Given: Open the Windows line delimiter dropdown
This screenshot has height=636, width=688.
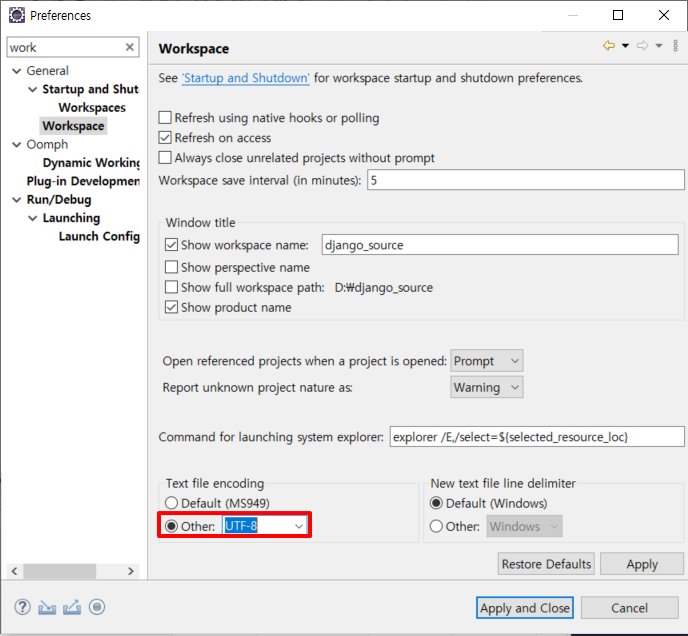Looking at the screenshot, I should click(x=524, y=526).
